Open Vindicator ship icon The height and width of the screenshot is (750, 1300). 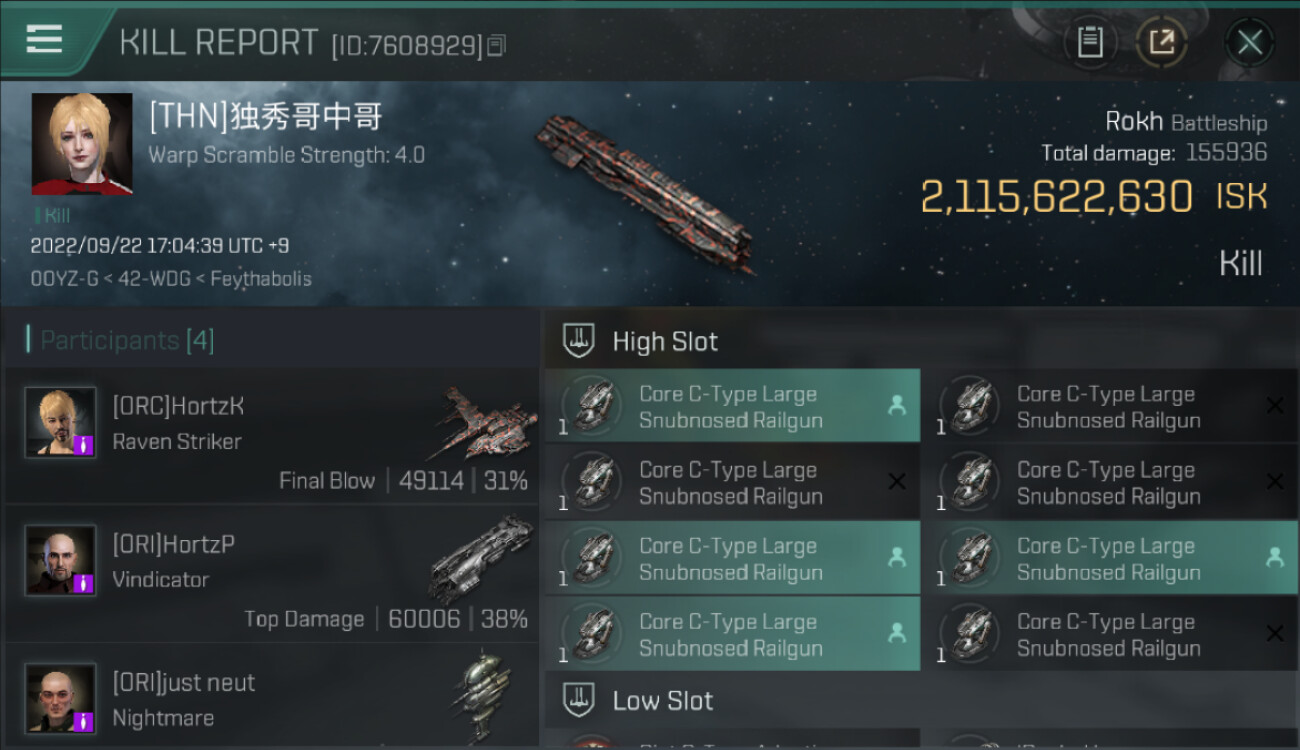point(482,559)
